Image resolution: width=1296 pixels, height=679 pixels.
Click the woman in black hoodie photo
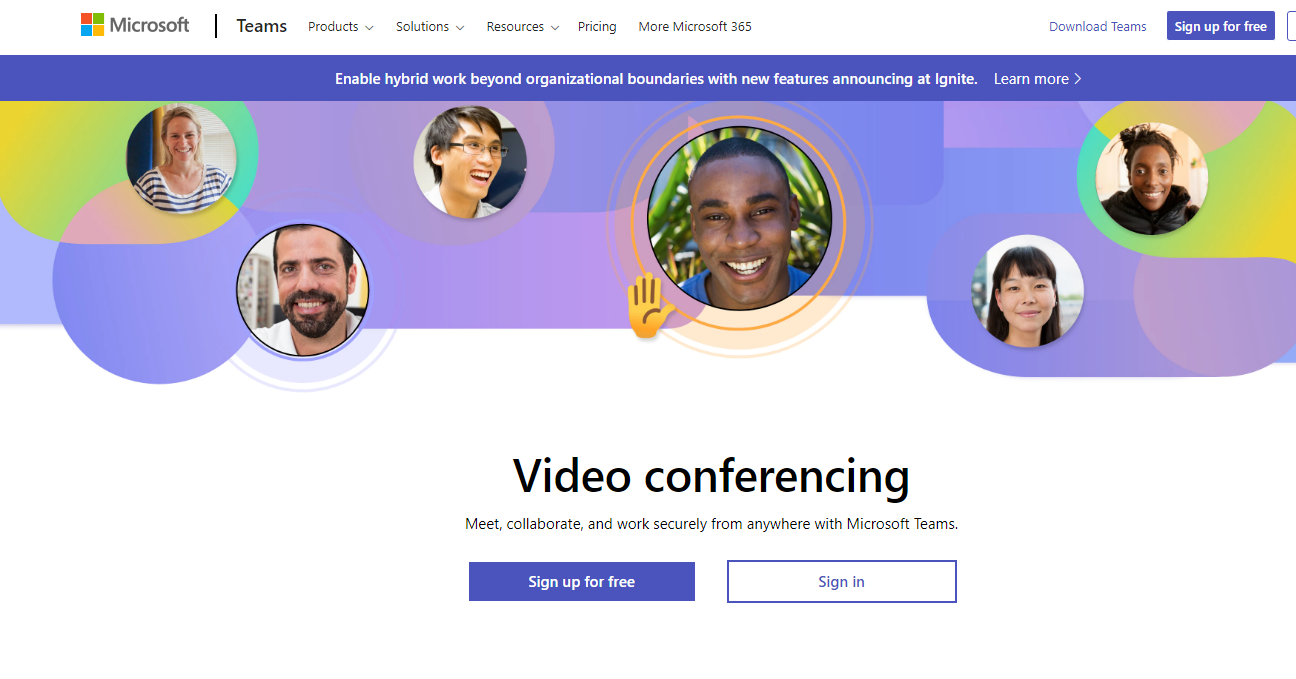click(x=1152, y=179)
